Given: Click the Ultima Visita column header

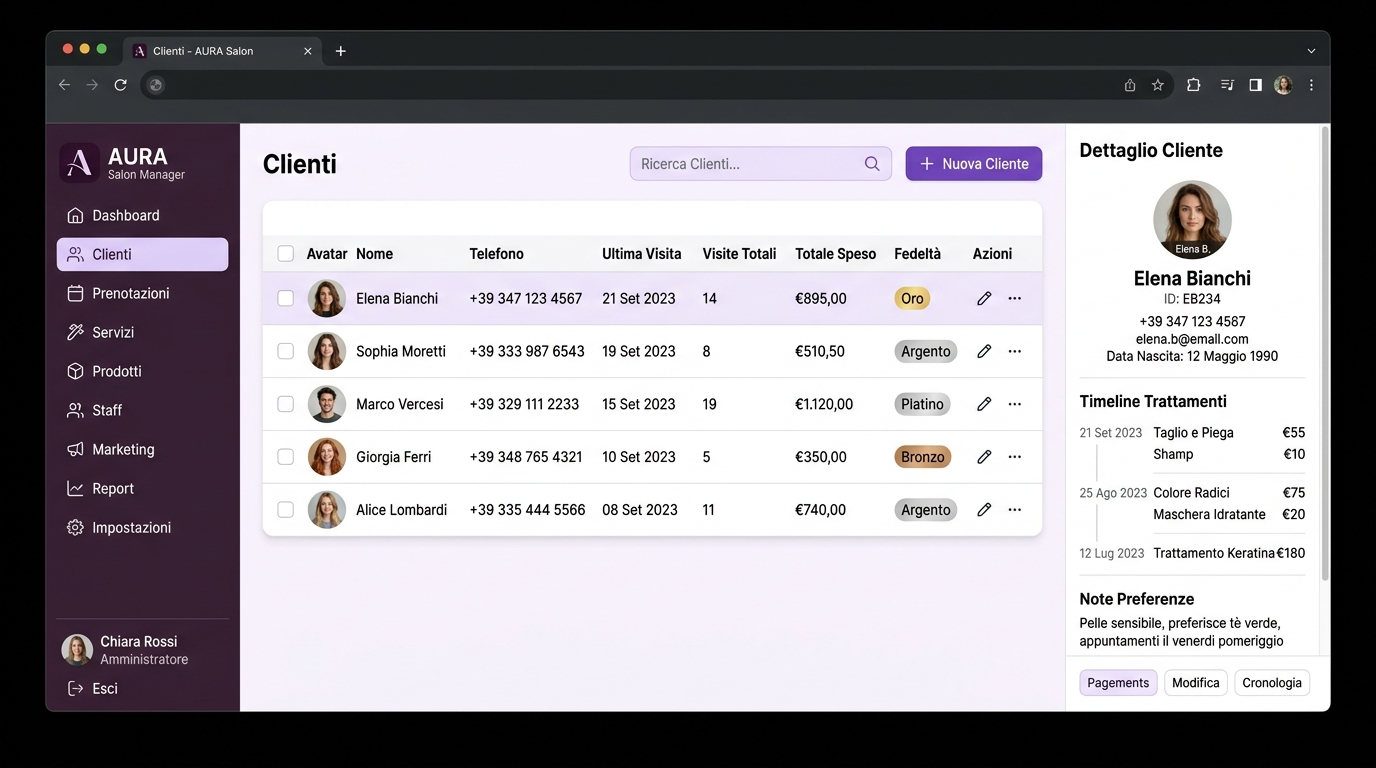Looking at the screenshot, I should pos(642,254).
